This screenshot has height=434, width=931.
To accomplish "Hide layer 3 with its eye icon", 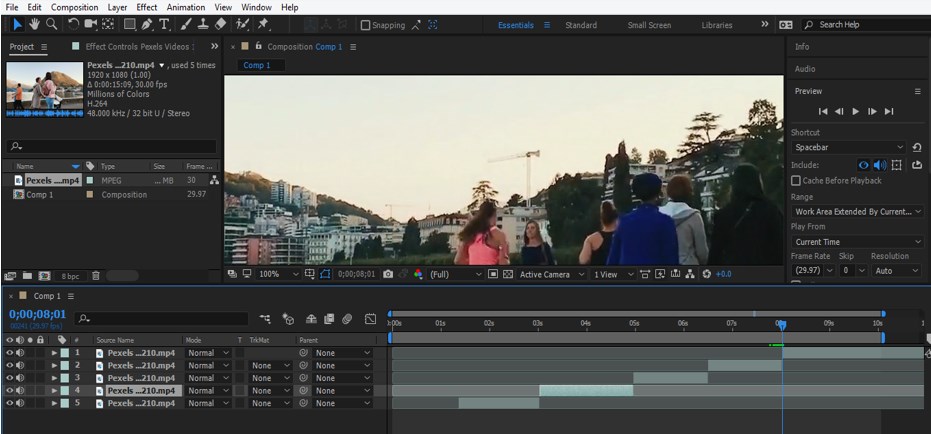I will pyautogui.click(x=10, y=378).
